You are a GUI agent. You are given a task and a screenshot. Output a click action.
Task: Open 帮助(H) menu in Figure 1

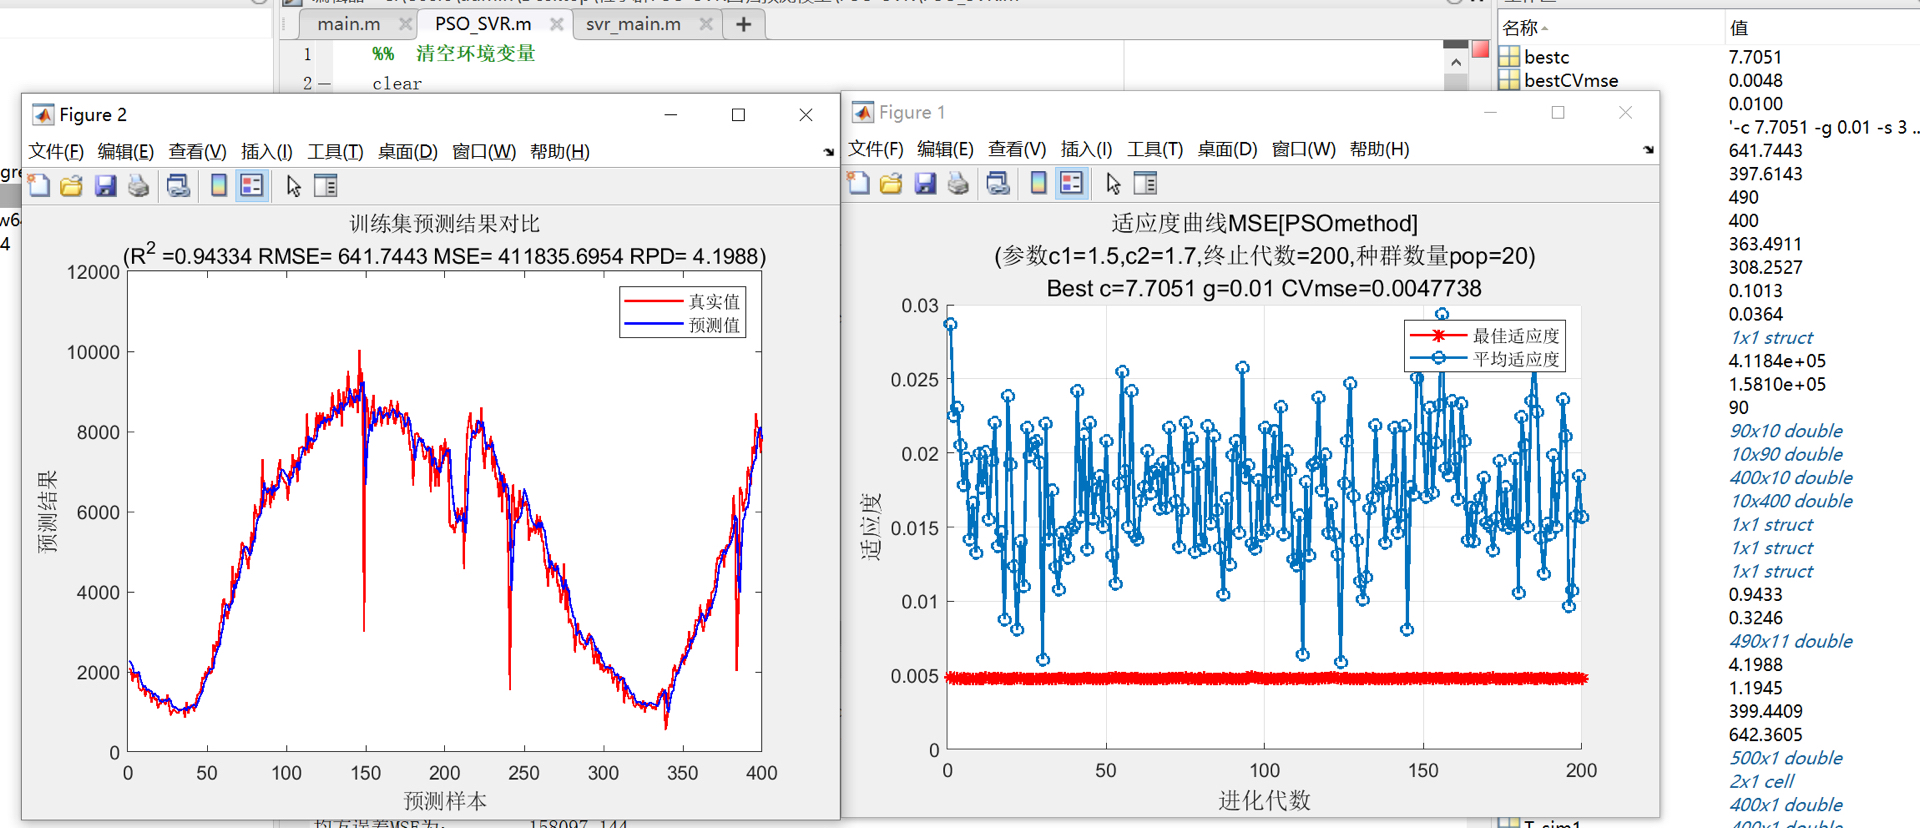[1380, 149]
